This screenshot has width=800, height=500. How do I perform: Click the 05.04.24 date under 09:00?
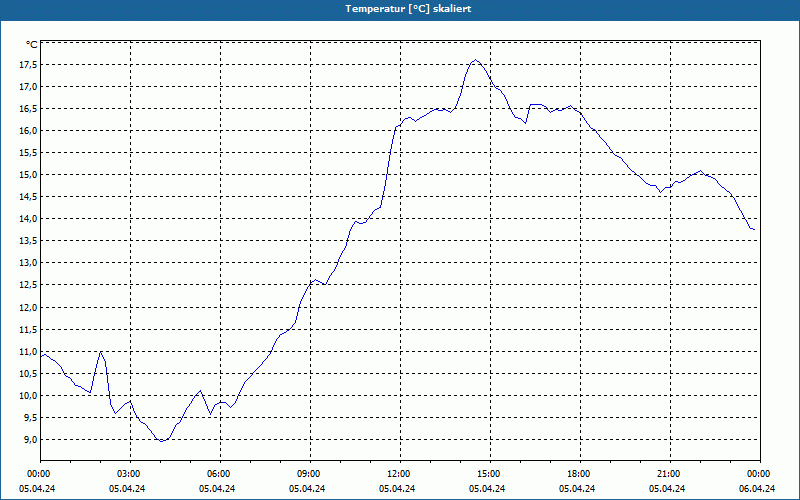point(307,488)
